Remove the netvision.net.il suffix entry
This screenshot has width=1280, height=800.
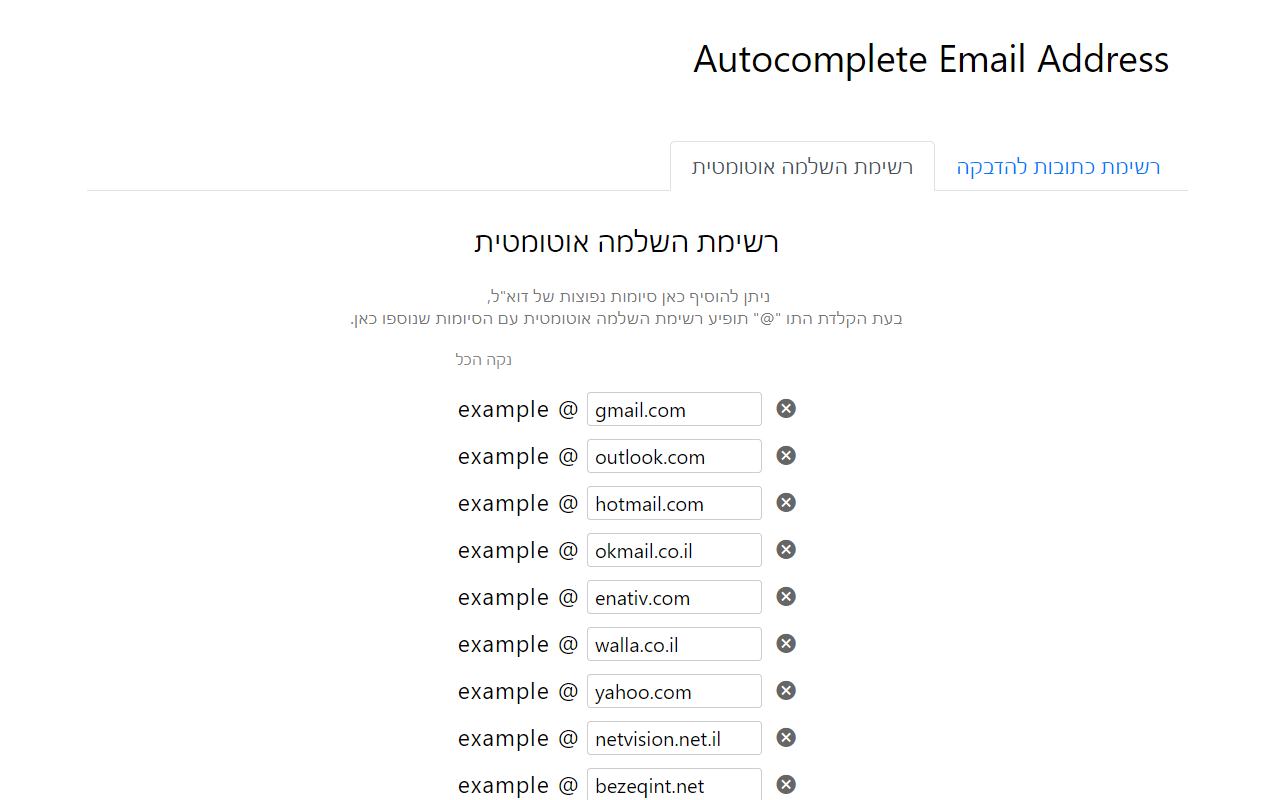pyautogui.click(x=785, y=737)
